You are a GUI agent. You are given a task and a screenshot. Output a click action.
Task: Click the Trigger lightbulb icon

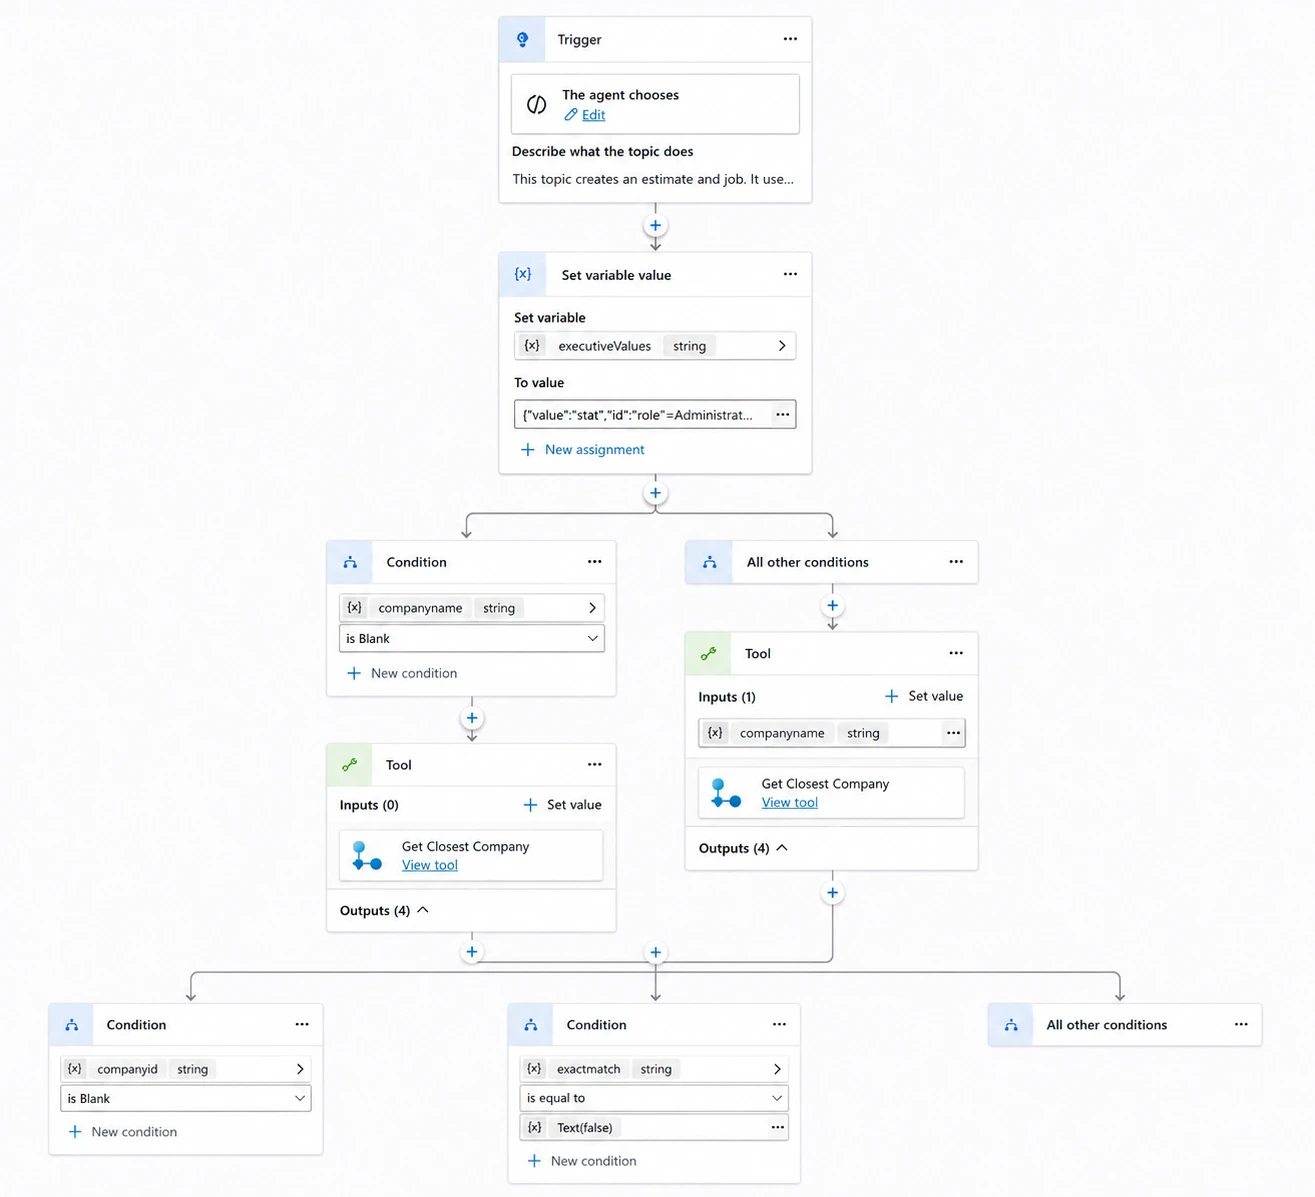(522, 40)
